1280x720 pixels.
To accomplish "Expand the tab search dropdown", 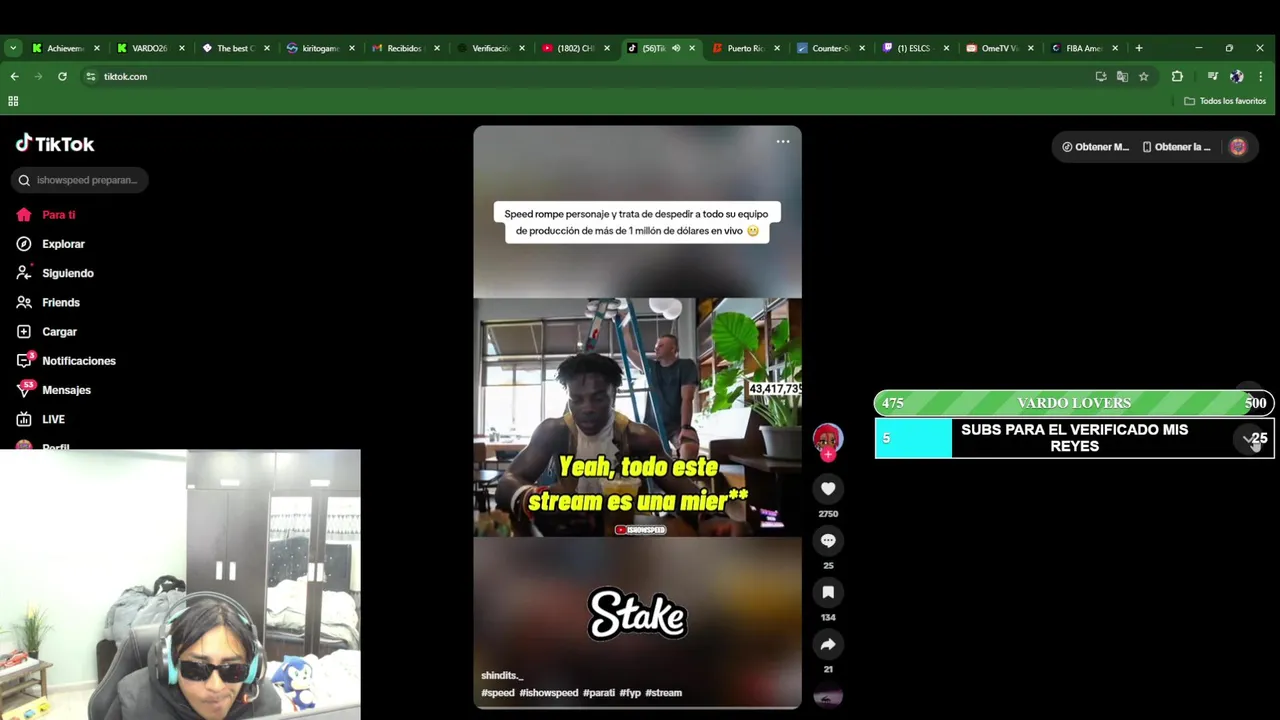I will pyautogui.click(x=13, y=48).
